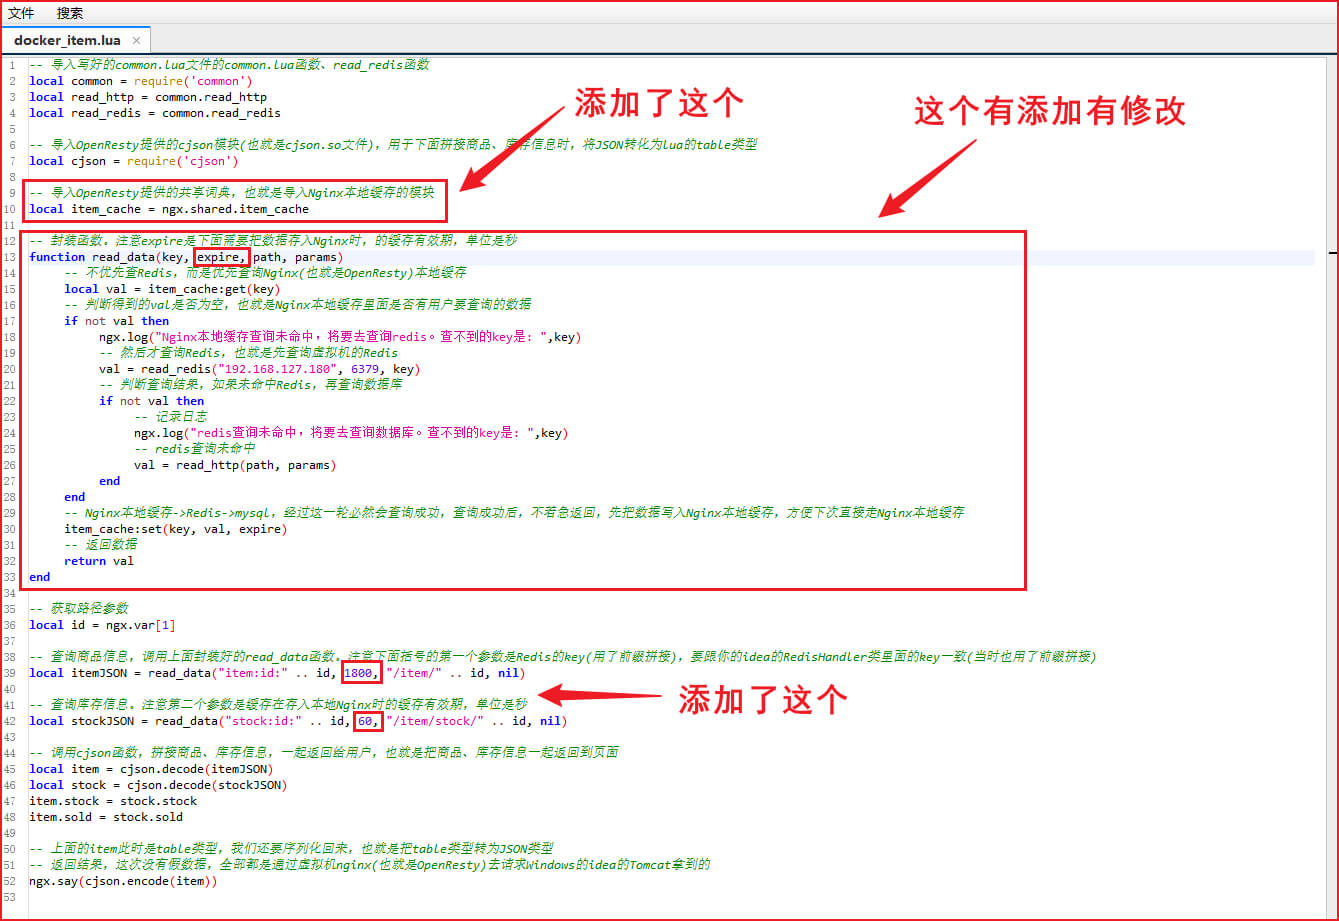The width and height of the screenshot is (1339, 921).
Task: Click the line "local id = ngx.var[1]"
Action: point(102,625)
